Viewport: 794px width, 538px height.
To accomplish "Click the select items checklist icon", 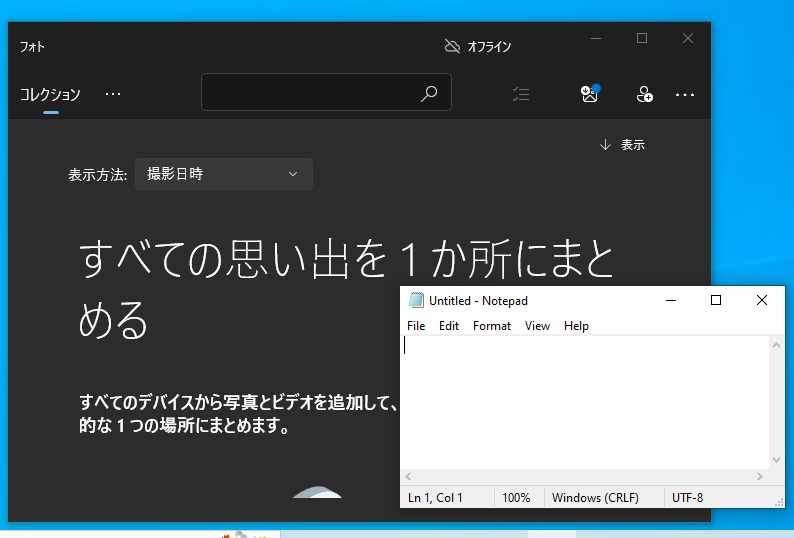I will 521,94.
